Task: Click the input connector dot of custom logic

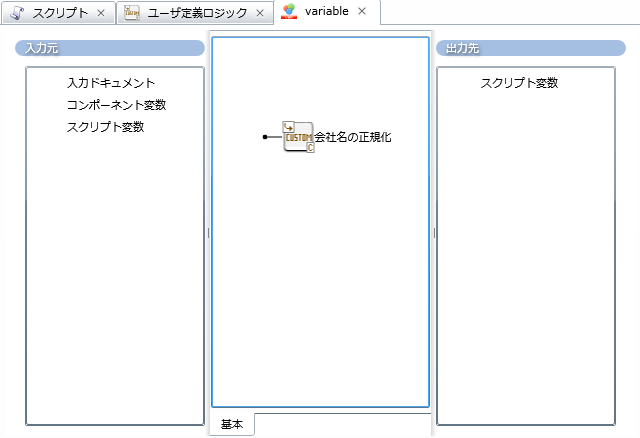Action: coord(265,137)
